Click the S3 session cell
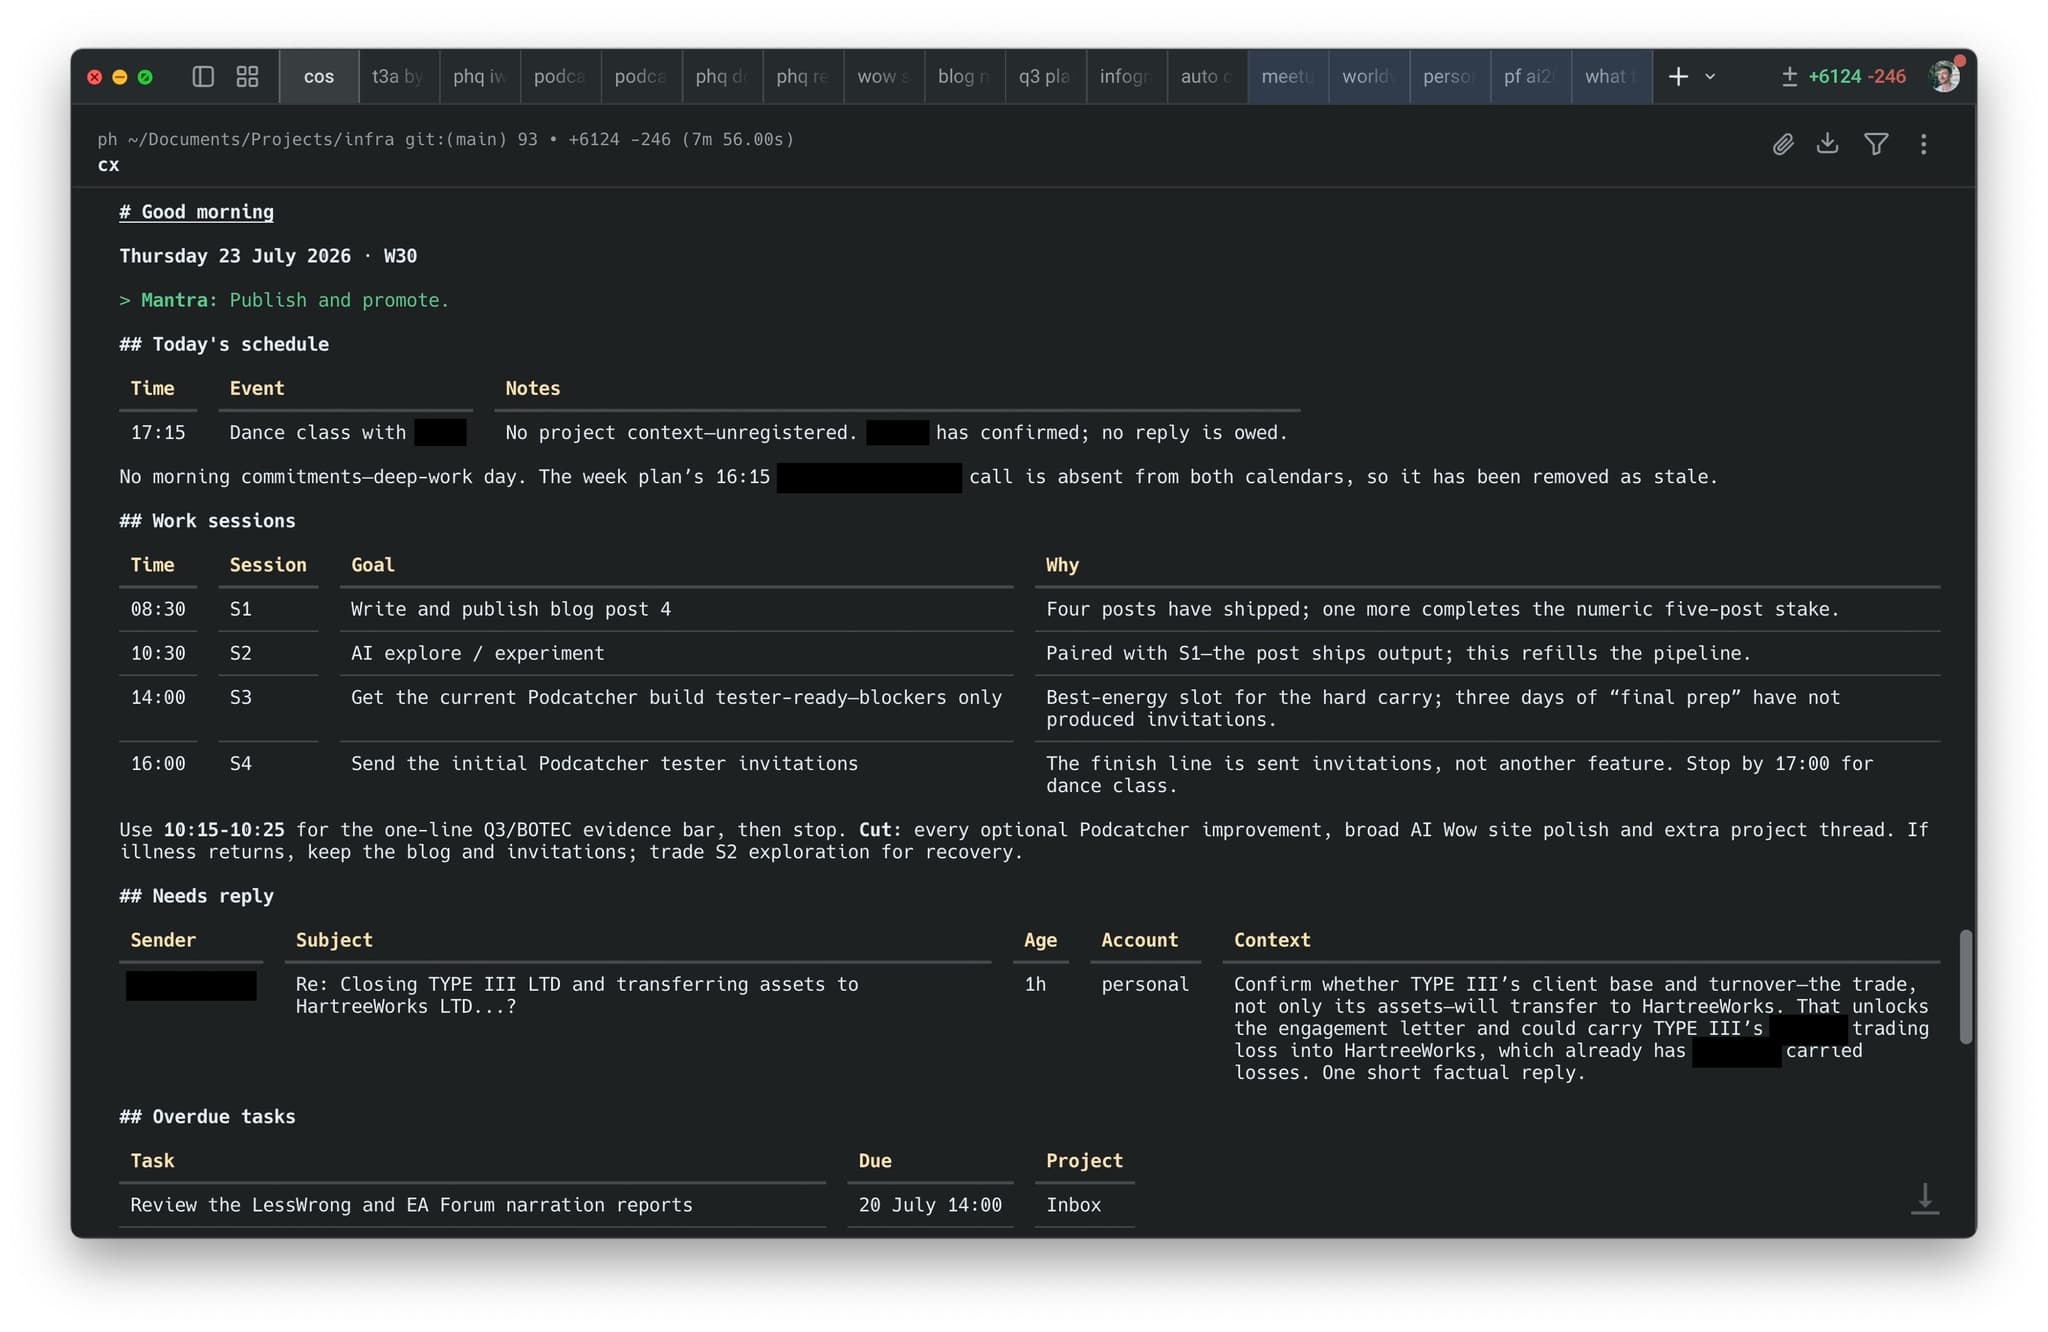Viewport: 2048px width, 1332px height. (241, 697)
